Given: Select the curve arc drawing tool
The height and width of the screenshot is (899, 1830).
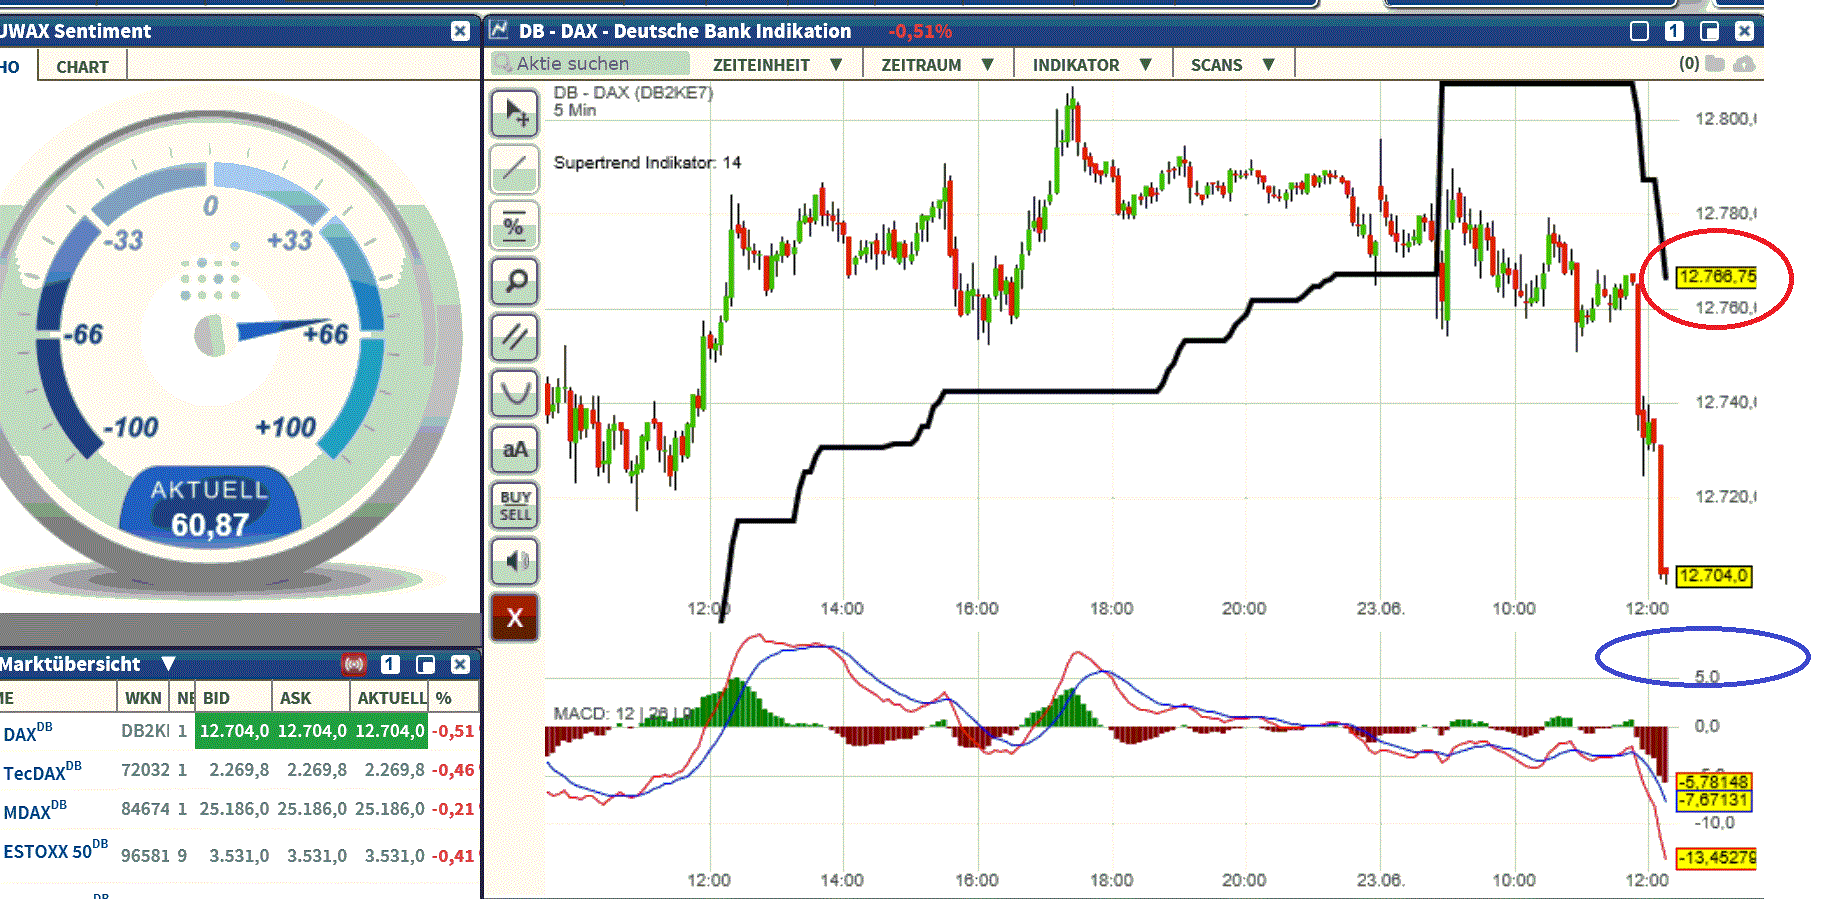Looking at the screenshot, I should (515, 393).
